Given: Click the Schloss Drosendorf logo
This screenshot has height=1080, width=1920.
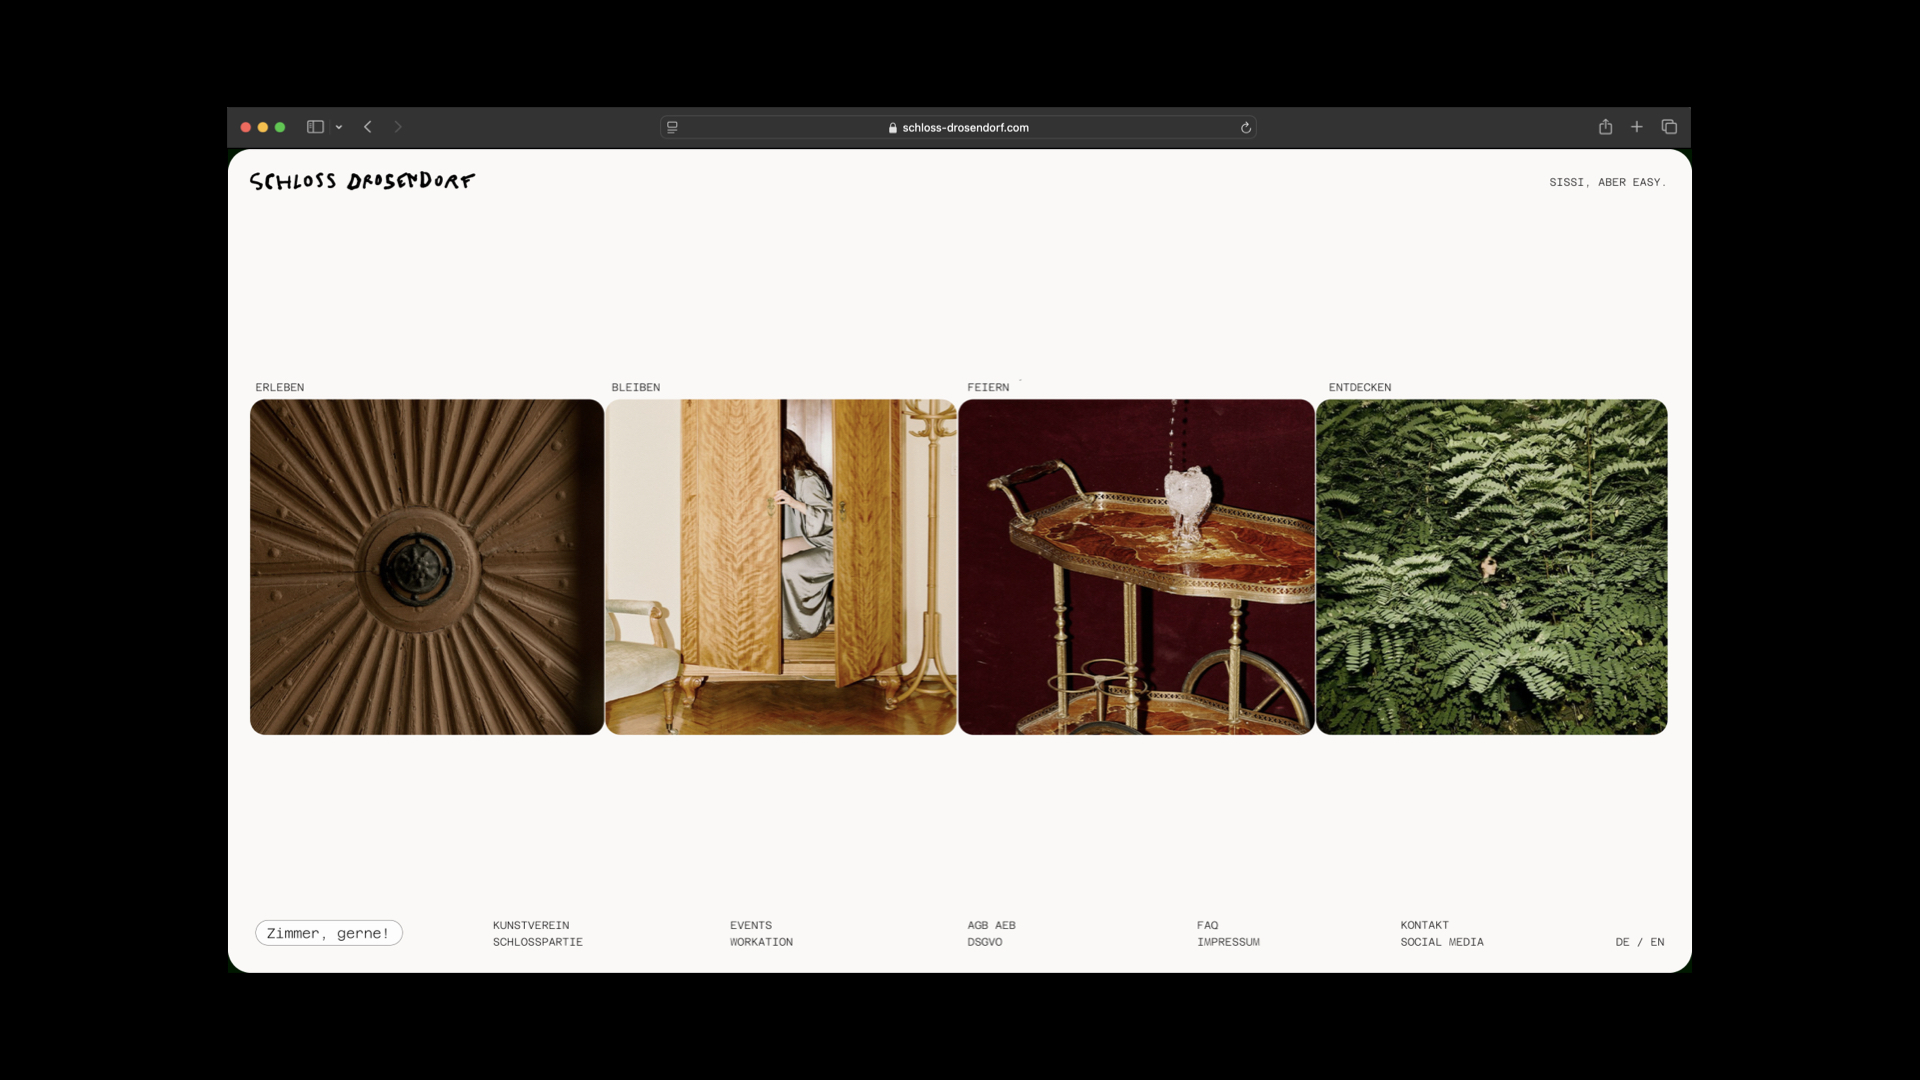Looking at the screenshot, I should tap(362, 181).
